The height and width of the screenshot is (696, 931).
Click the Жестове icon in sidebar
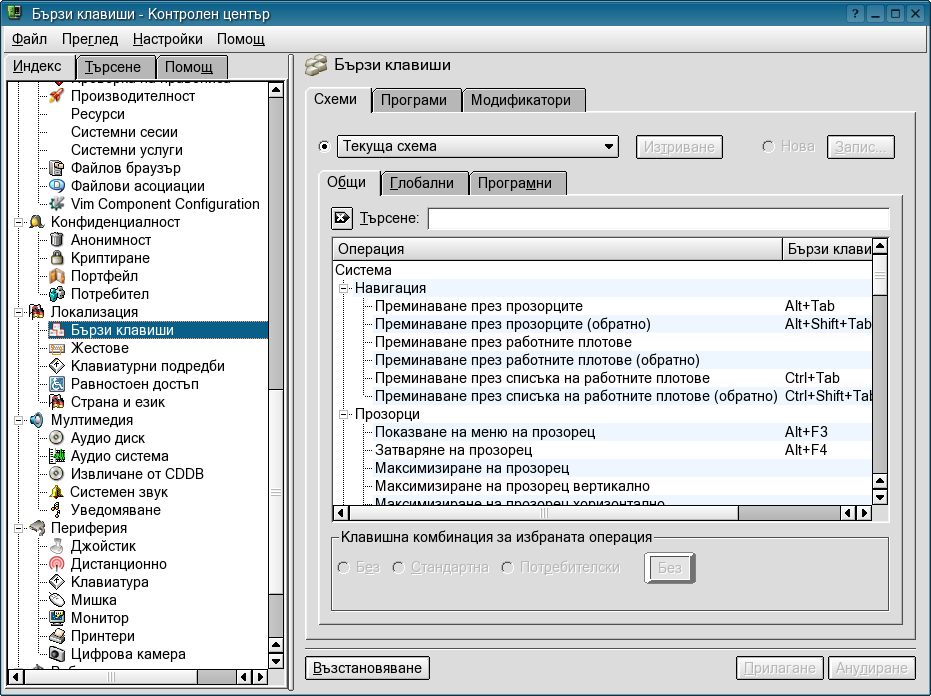pyautogui.click(x=57, y=348)
